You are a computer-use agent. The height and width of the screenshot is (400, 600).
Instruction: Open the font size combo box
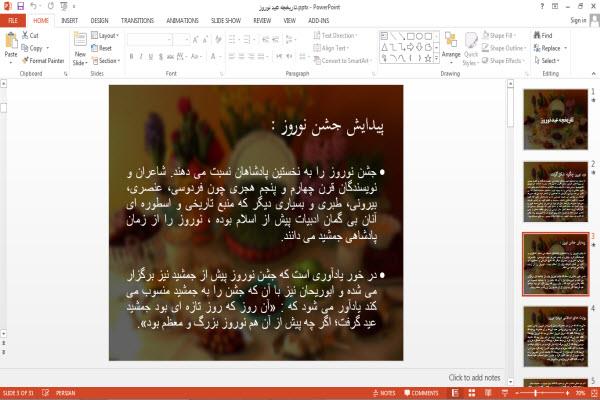[181, 39]
